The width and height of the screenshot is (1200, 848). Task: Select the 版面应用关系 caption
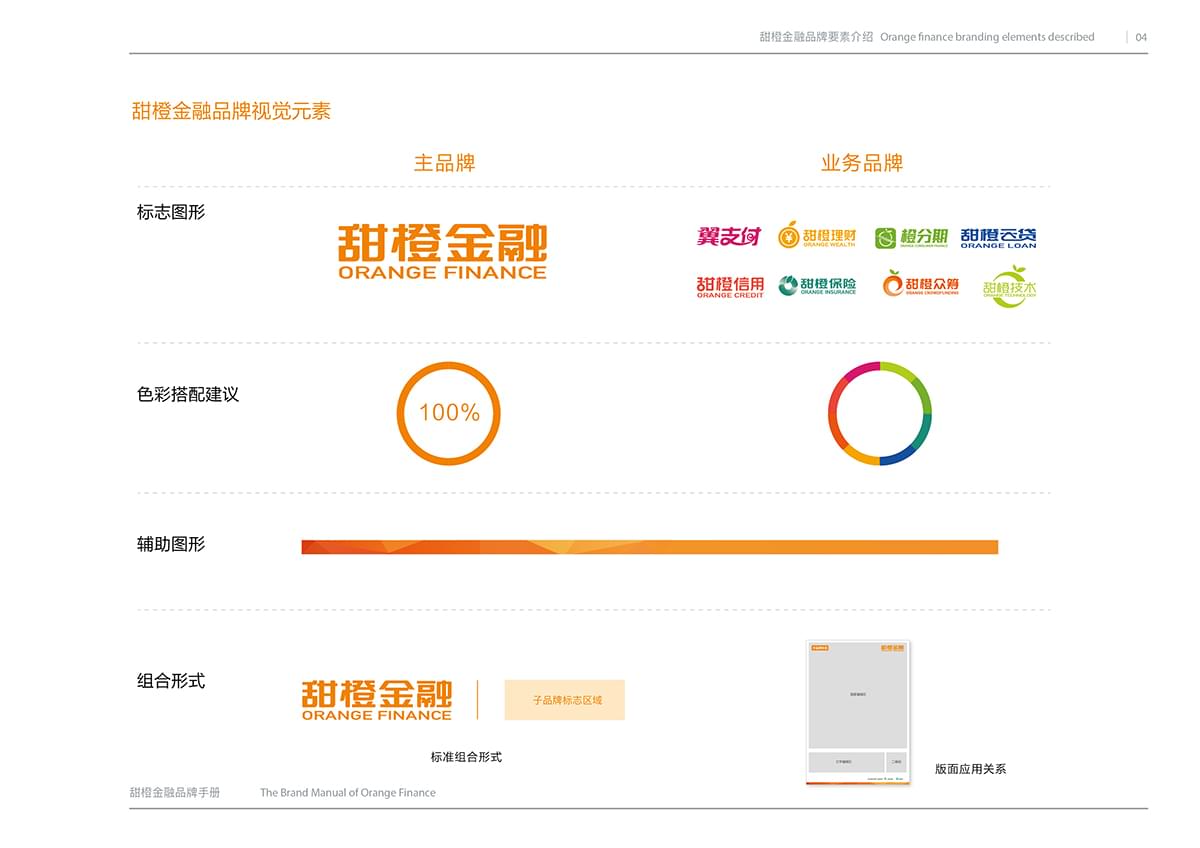[x=970, y=769]
